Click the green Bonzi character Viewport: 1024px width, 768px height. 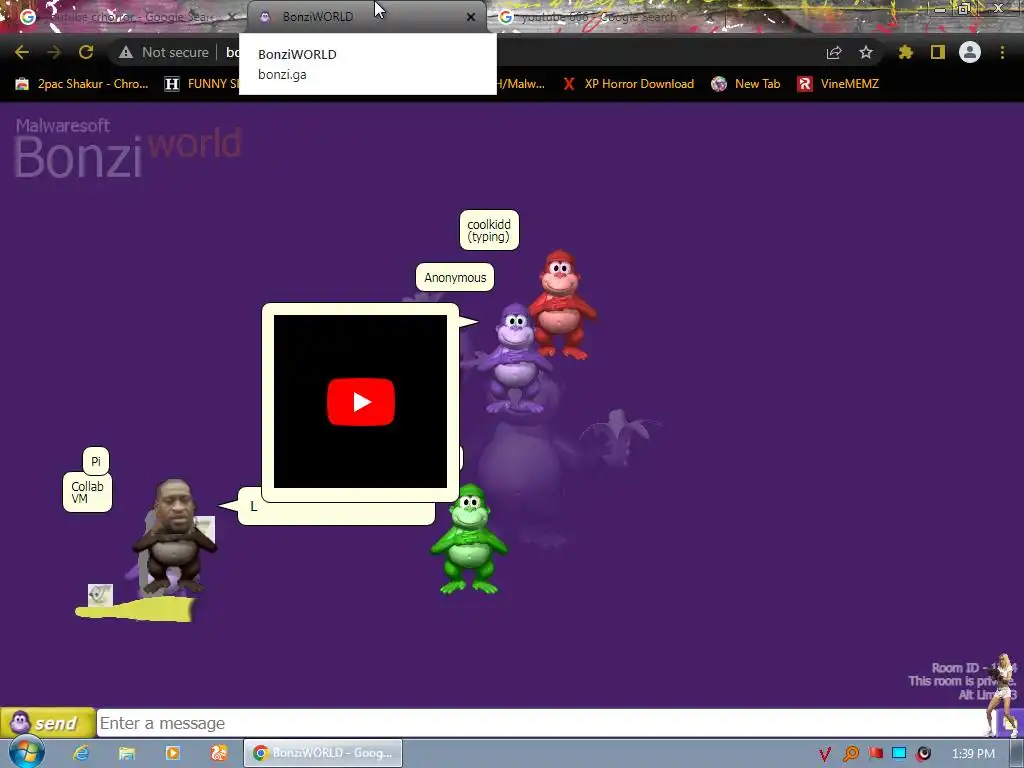[469, 539]
